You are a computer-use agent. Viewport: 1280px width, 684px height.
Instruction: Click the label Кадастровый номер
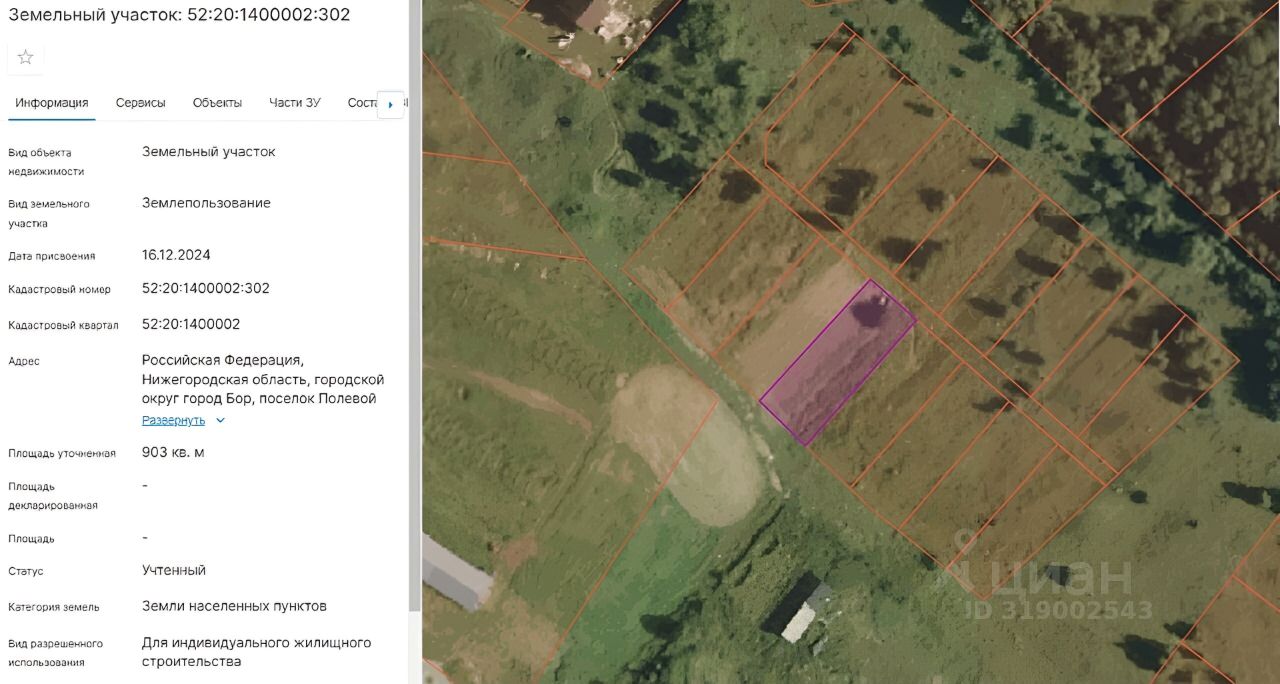pos(60,290)
